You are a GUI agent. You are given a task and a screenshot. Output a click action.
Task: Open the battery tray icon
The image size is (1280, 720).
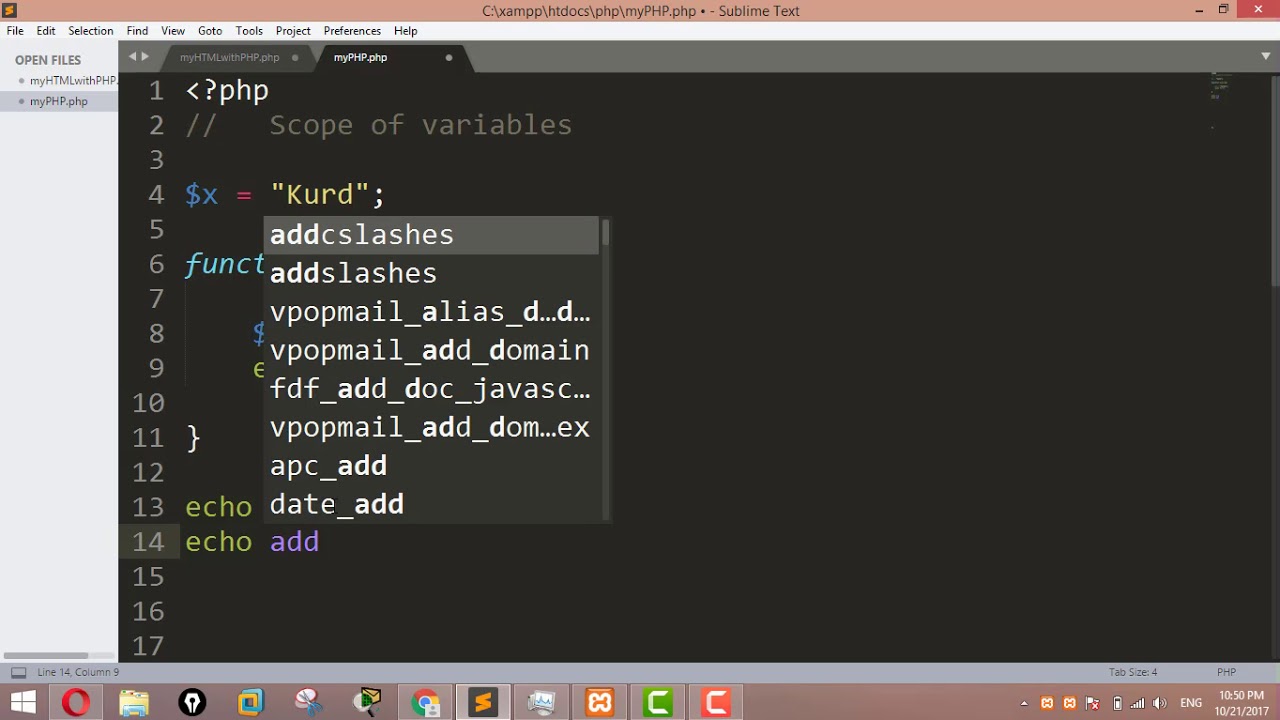tap(1117, 703)
